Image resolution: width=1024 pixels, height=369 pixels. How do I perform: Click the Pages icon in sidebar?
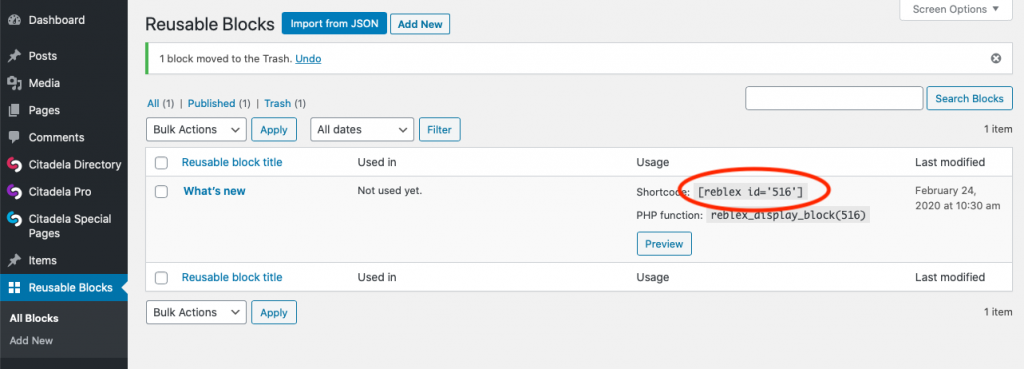click(x=14, y=110)
